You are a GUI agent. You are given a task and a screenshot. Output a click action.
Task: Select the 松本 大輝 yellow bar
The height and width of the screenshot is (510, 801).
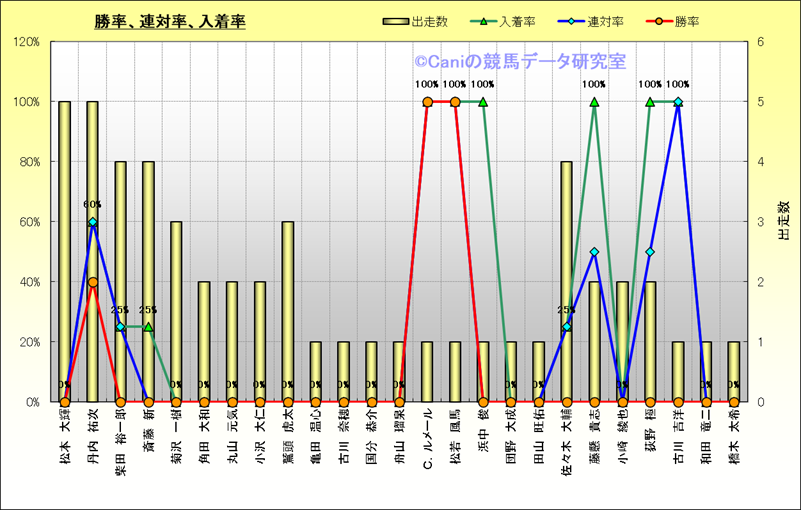[65, 250]
